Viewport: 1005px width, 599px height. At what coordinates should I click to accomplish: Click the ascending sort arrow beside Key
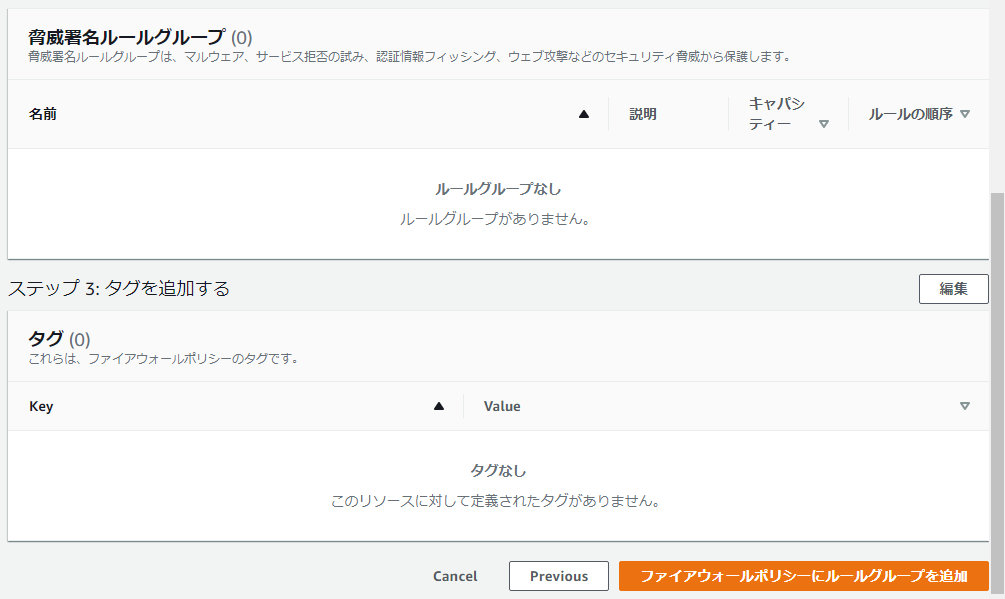[439, 406]
